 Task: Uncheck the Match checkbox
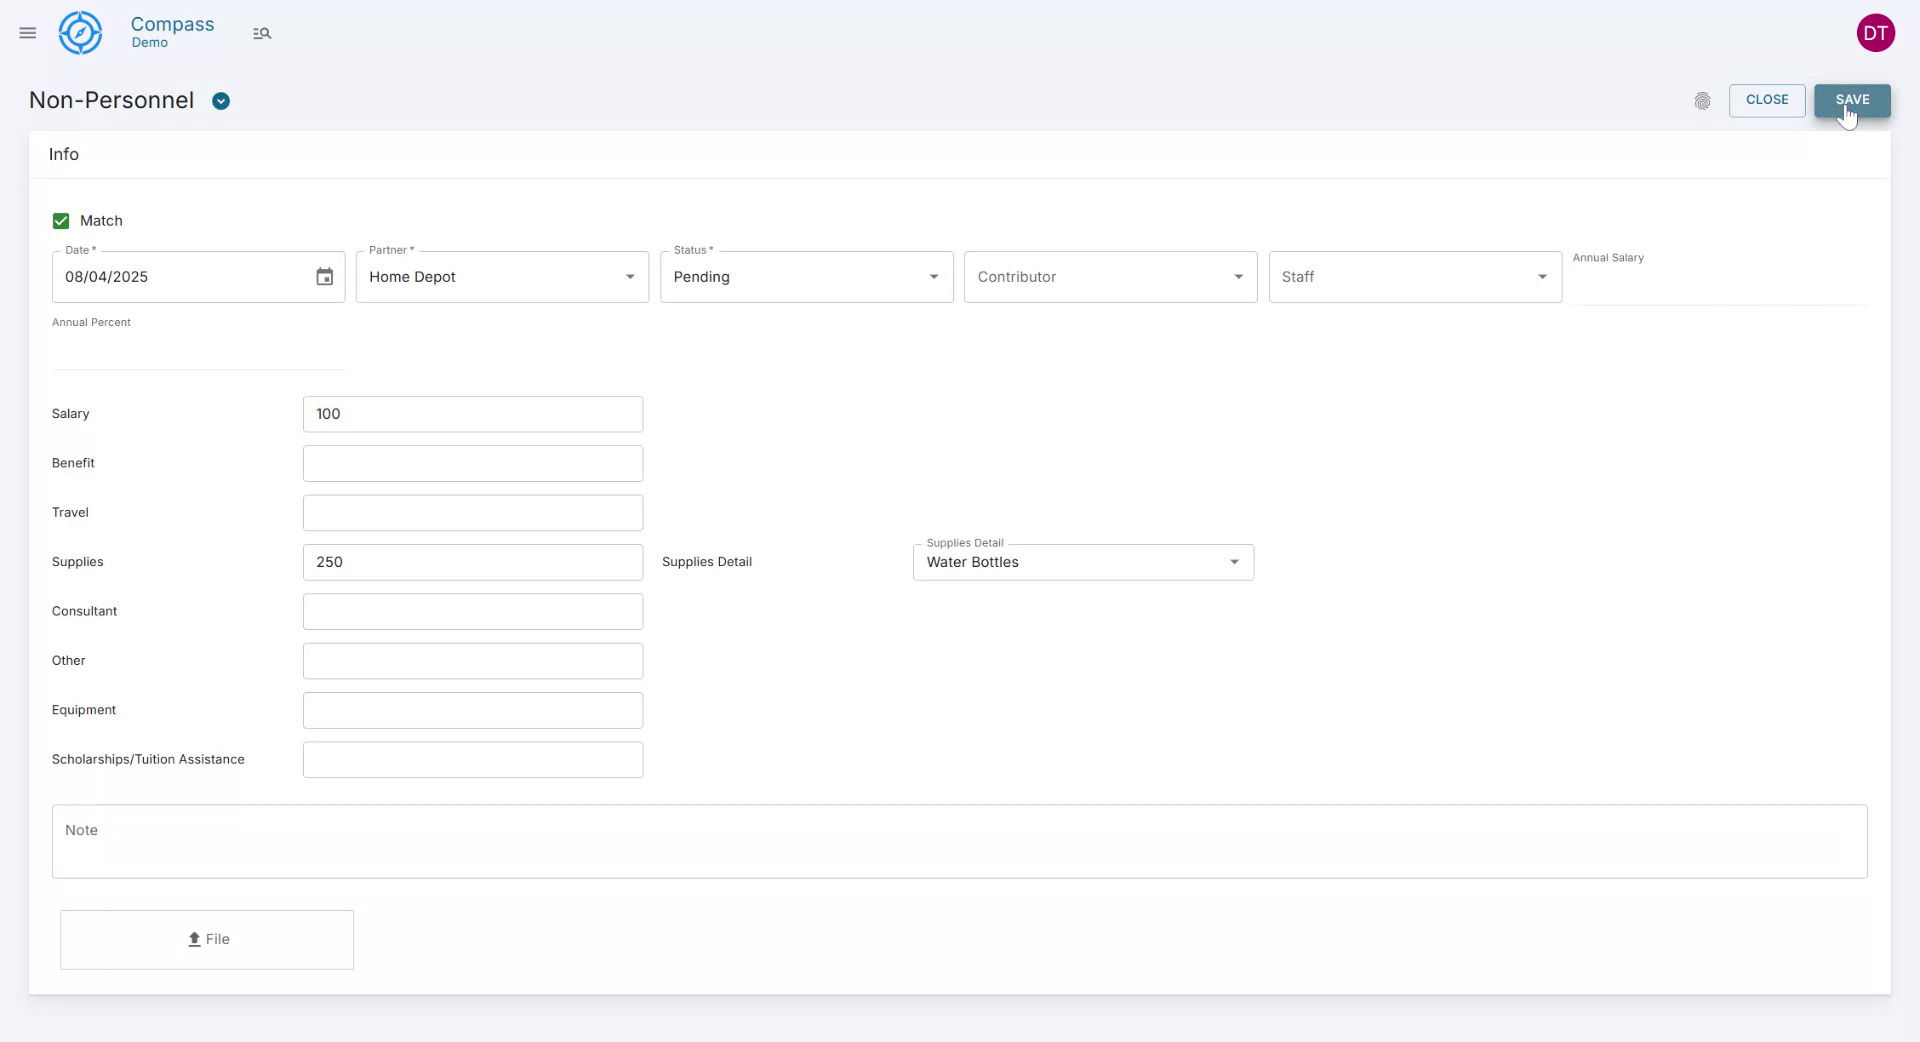pos(61,220)
